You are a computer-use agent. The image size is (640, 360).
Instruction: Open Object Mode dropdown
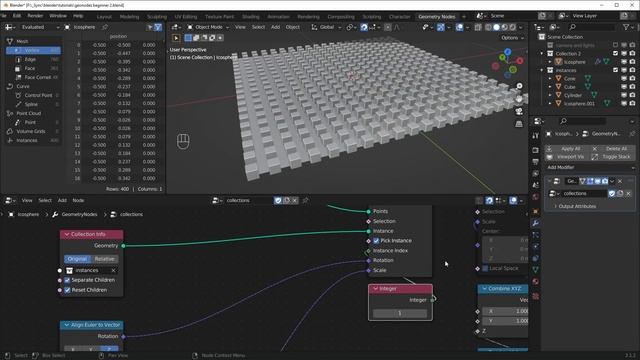[x=208, y=27]
